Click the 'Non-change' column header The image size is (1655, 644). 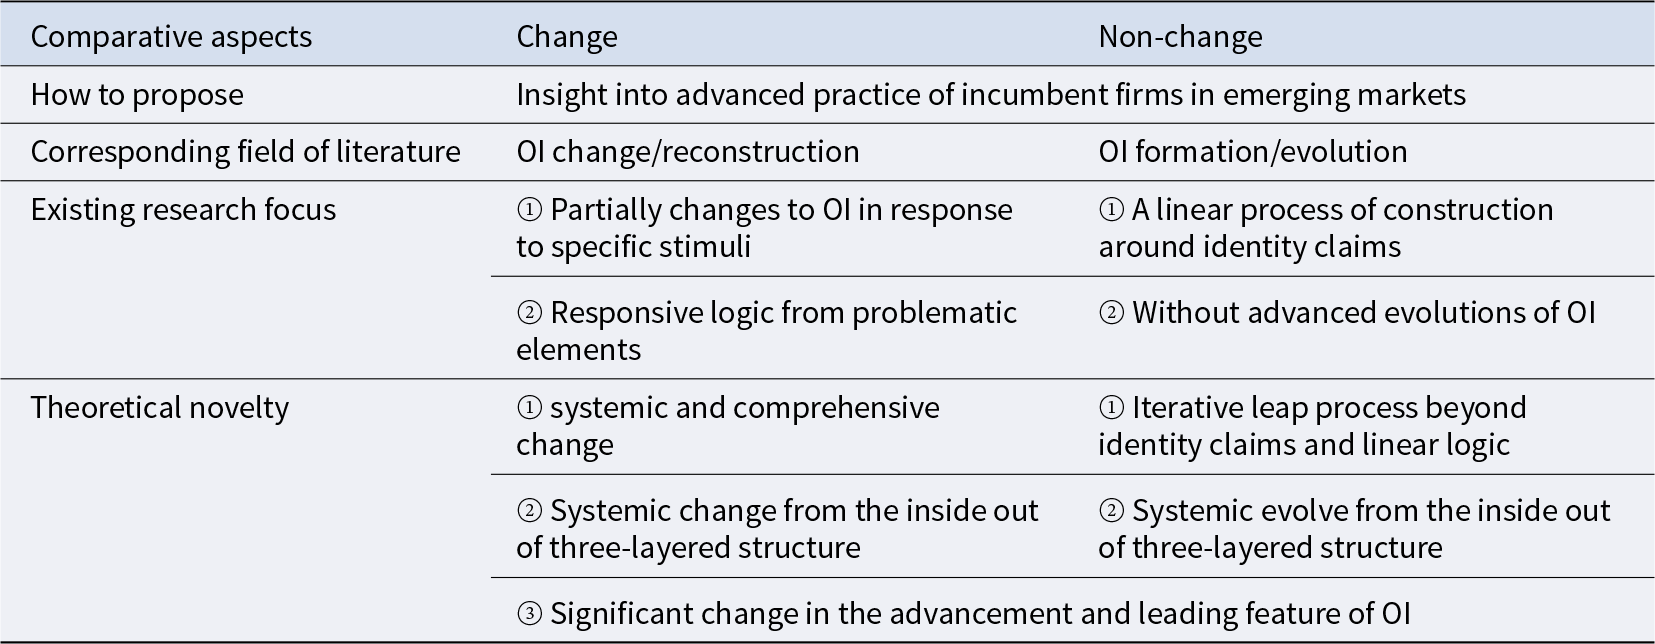[1180, 37]
